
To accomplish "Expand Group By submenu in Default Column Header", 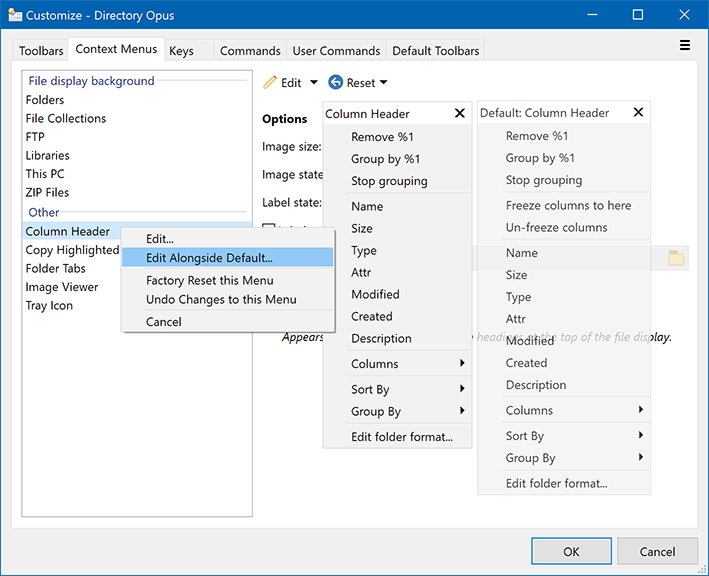I will pyautogui.click(x=640, y=457).
